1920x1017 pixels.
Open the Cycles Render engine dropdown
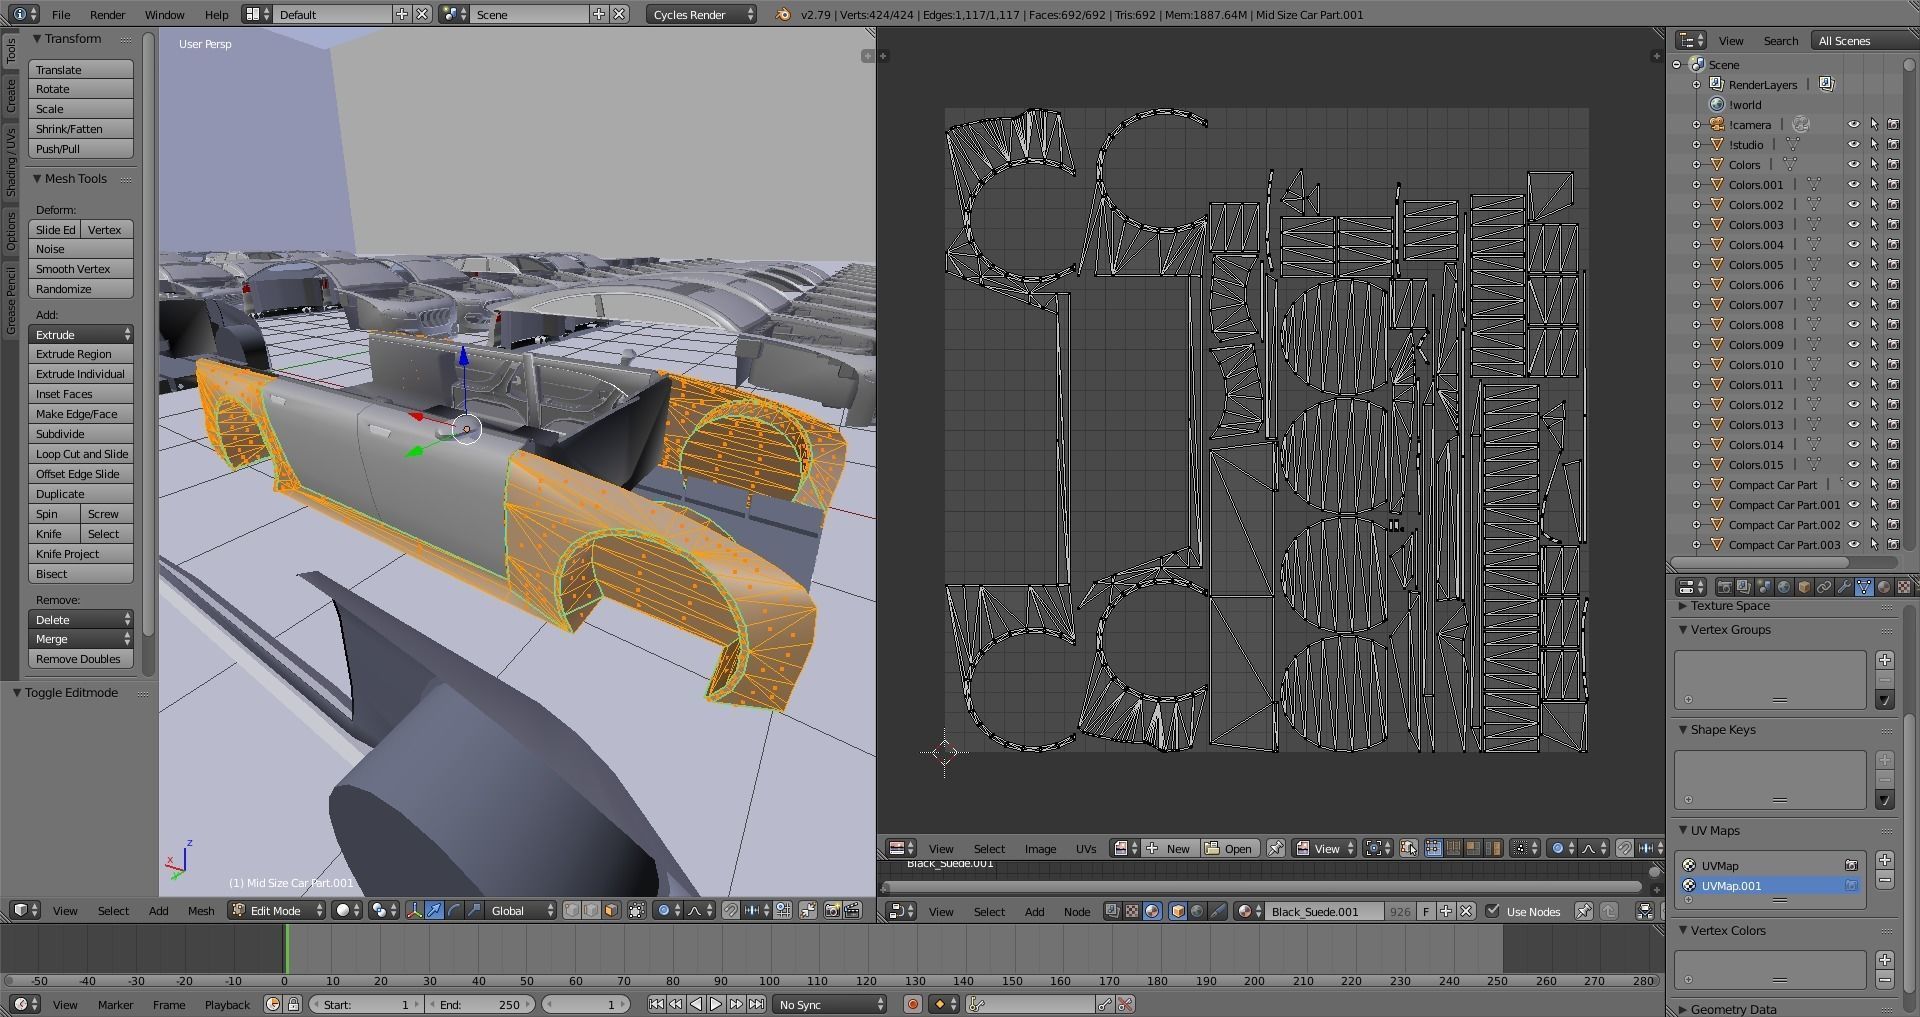701,15
